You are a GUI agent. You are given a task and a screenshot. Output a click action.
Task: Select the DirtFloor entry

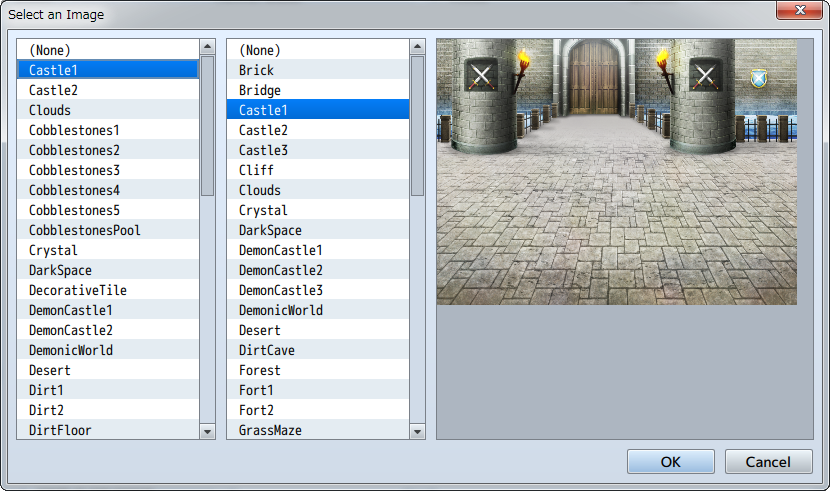tap(60, 430)
